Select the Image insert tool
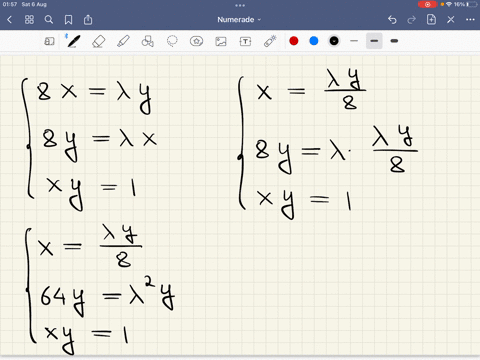 [x=221, y=41]
